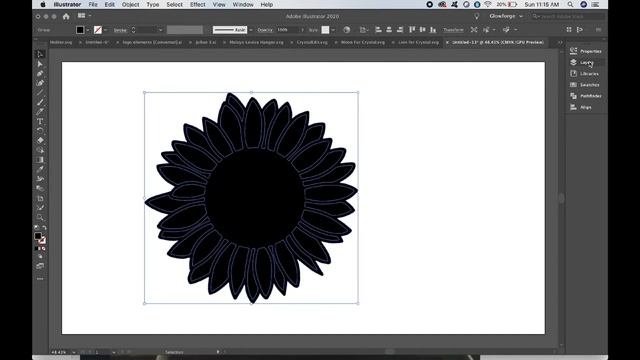
Task: Open the Apple menu
Action: (43, 4)
